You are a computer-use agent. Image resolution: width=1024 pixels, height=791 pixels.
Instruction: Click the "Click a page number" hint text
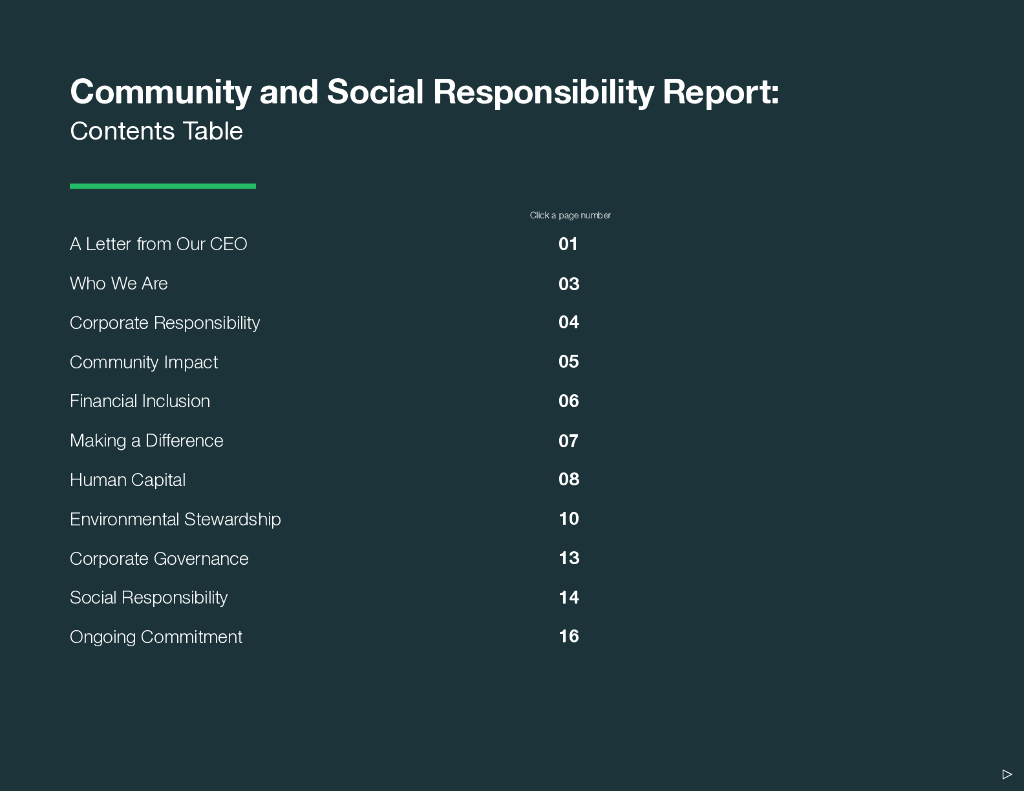coord(570,216)
